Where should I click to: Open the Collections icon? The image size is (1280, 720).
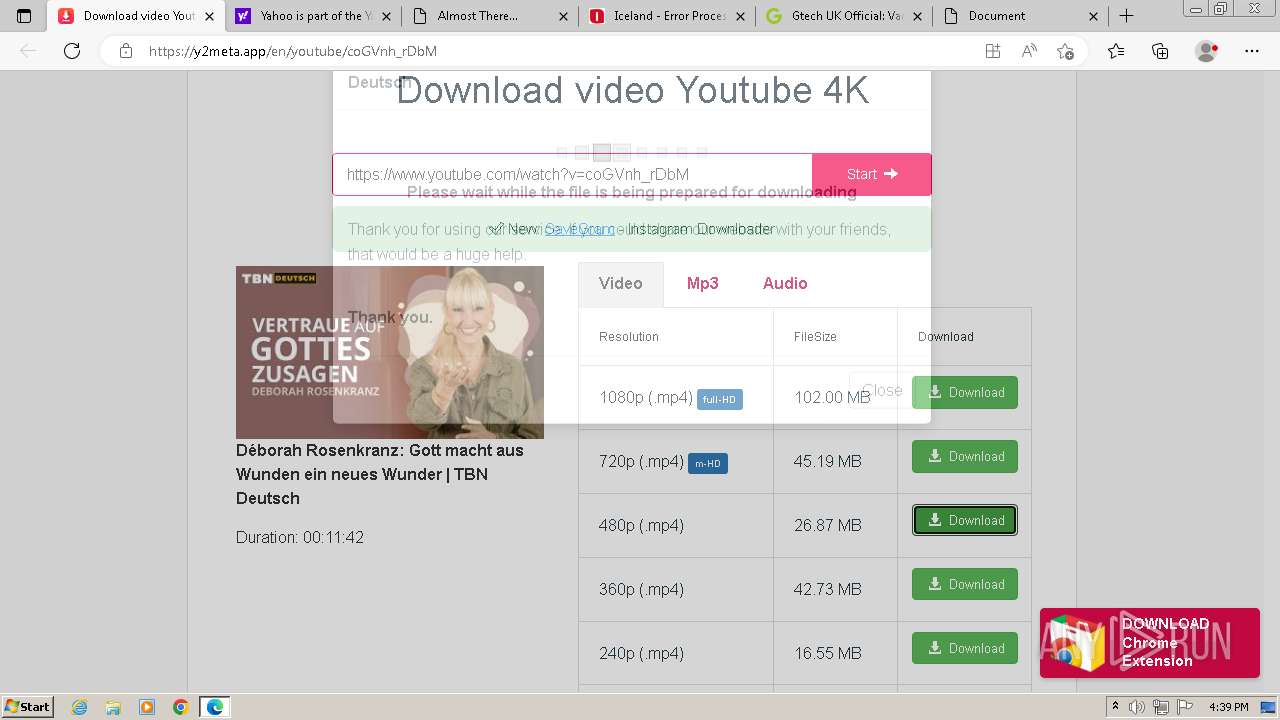click(1160, 51)
